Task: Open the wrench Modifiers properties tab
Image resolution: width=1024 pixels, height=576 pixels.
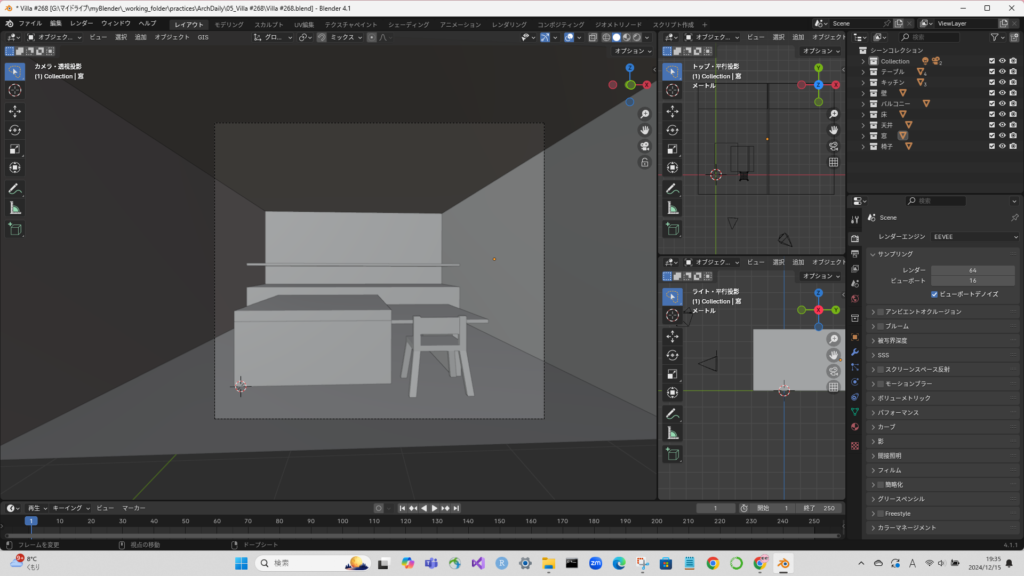Action: 855,352
